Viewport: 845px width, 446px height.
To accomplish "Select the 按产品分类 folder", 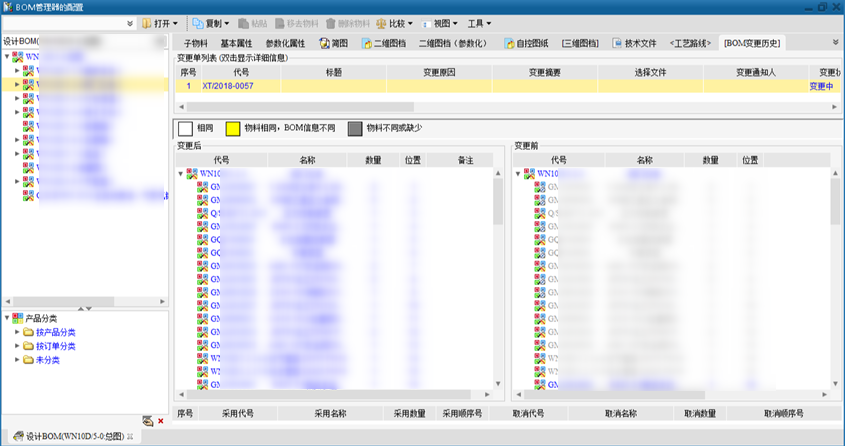I will click(56, 332).
